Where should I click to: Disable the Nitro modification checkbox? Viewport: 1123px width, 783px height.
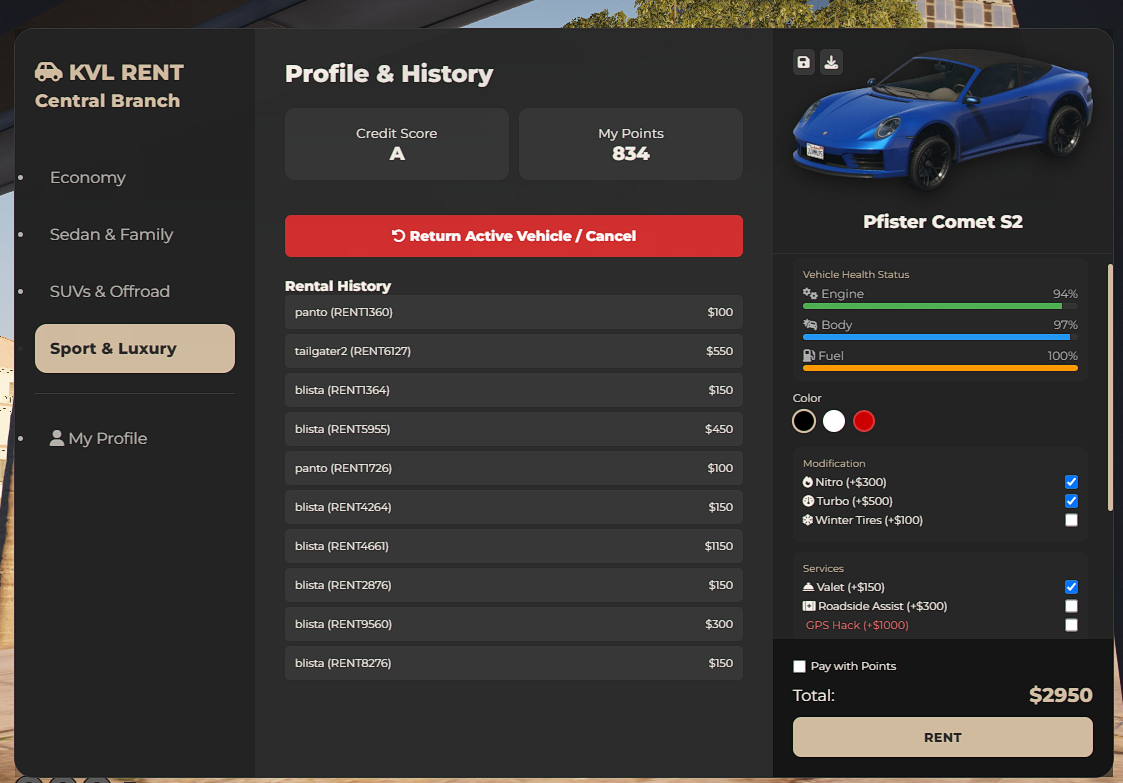click(1071, 482)
